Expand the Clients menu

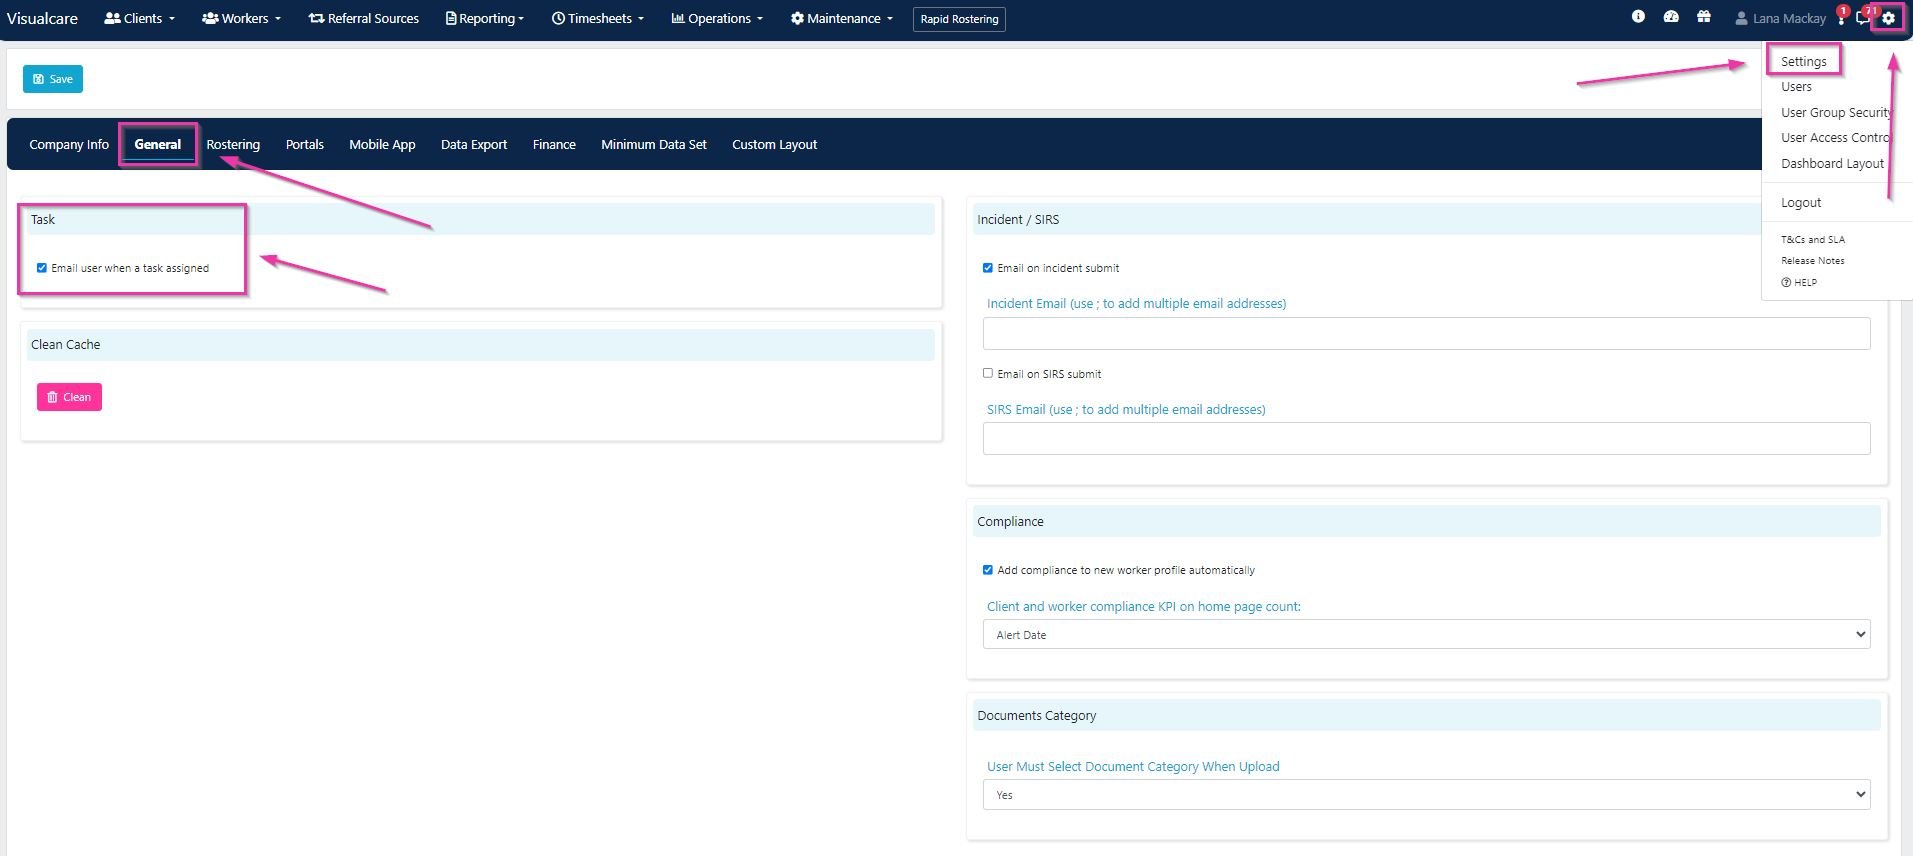[140, 18]
